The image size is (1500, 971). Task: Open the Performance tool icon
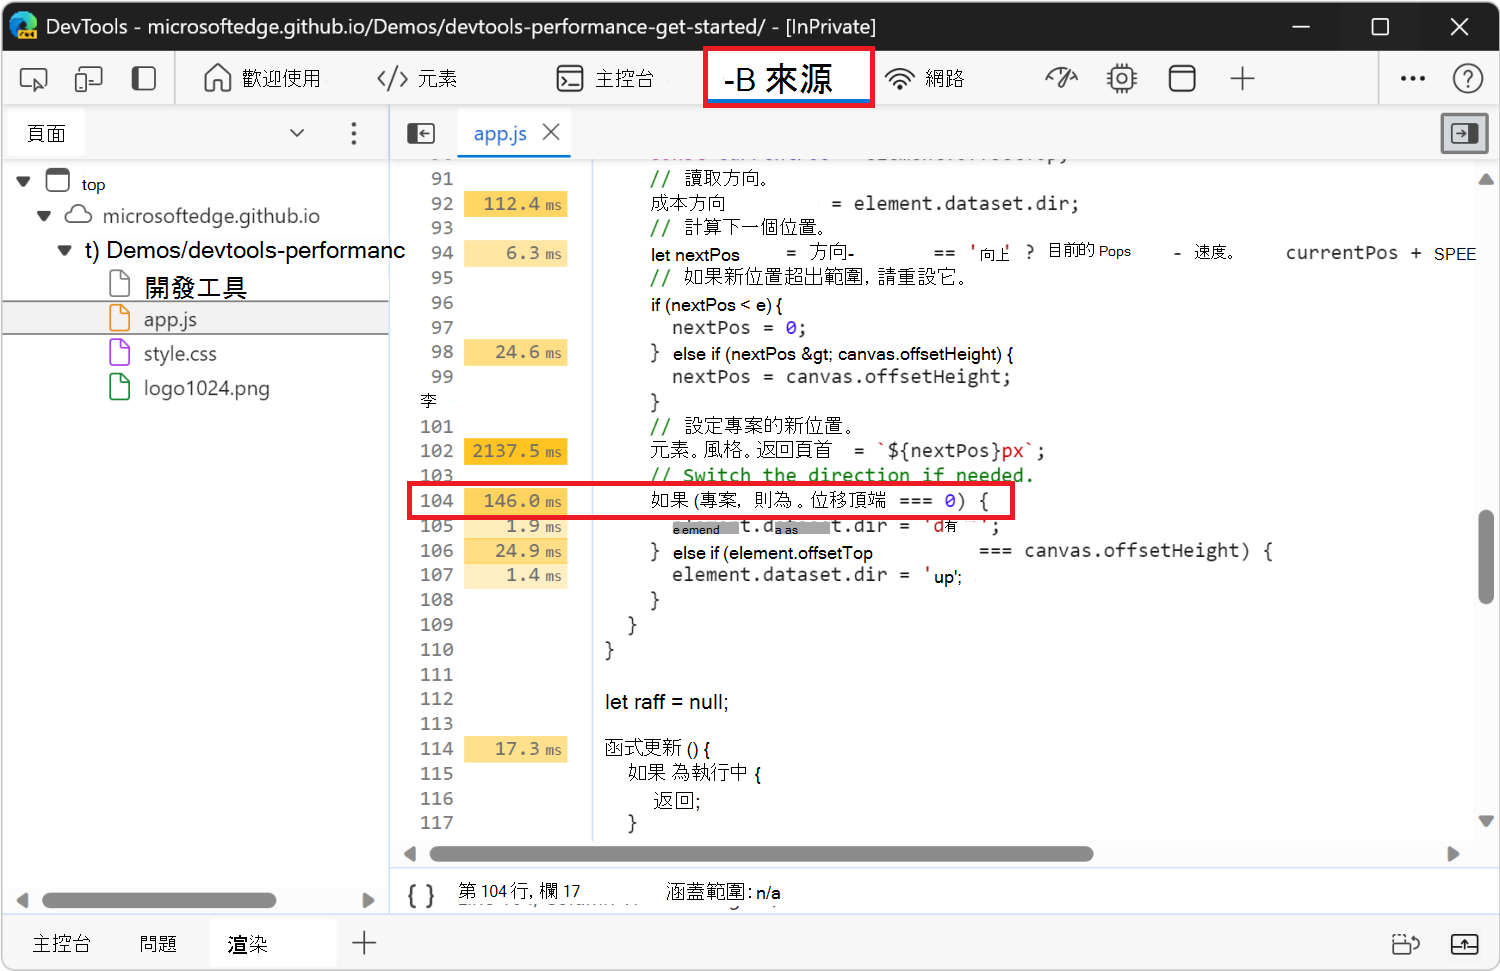(x=1061, y=79)
